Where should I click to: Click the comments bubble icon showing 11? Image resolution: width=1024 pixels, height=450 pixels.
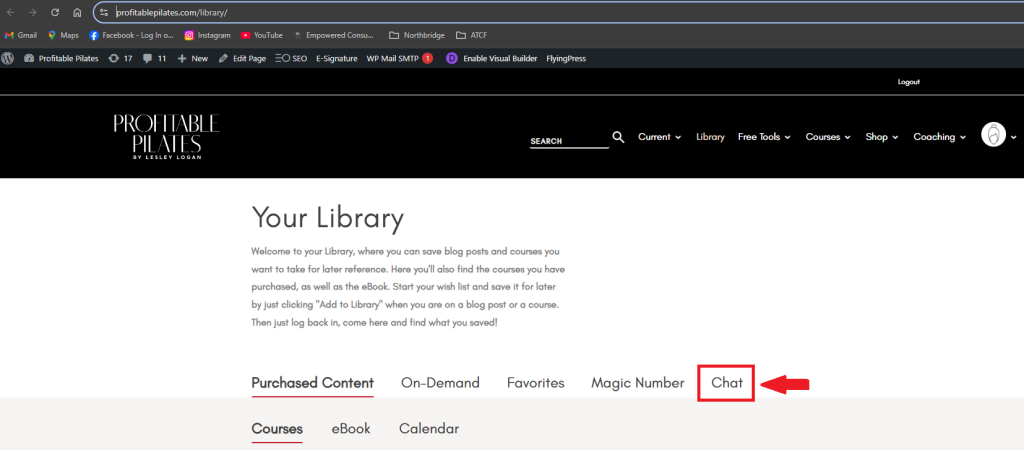pos(154,59)
